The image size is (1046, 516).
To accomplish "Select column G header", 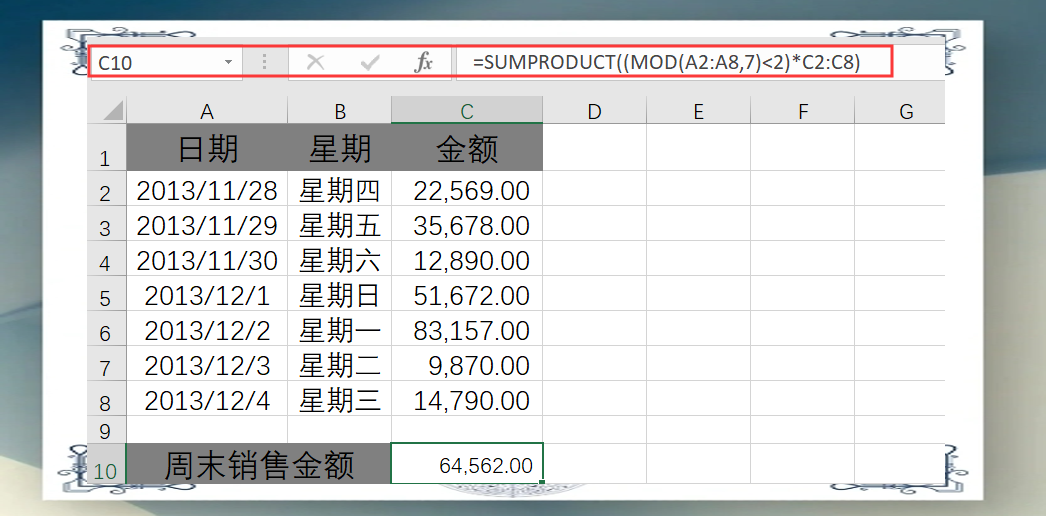I will pyautogui.click(x=900, y=111).
